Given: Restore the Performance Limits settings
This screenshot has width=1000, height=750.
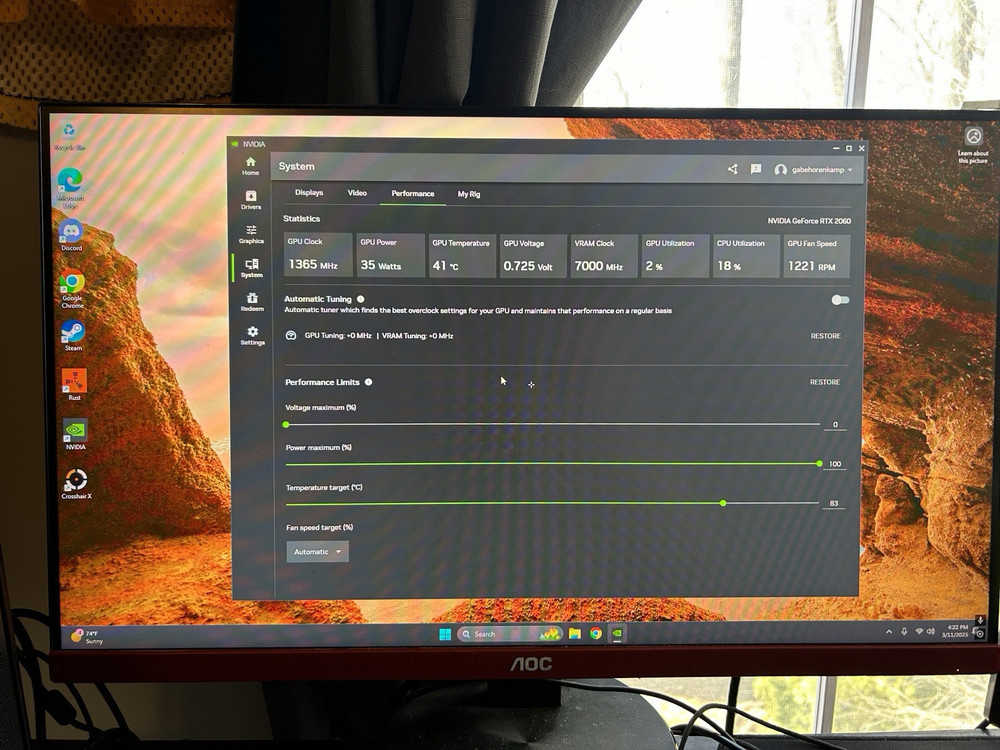Looking at the screenshot, I should pos(825,382).
